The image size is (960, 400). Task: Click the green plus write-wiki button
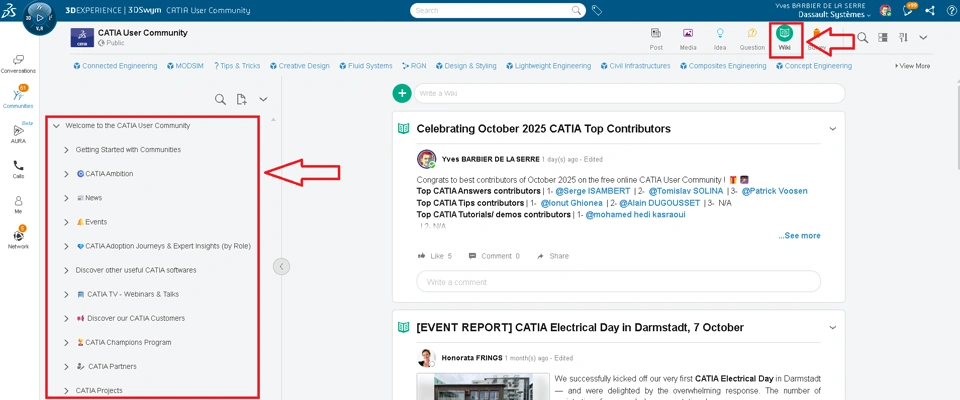pos(402,93)
